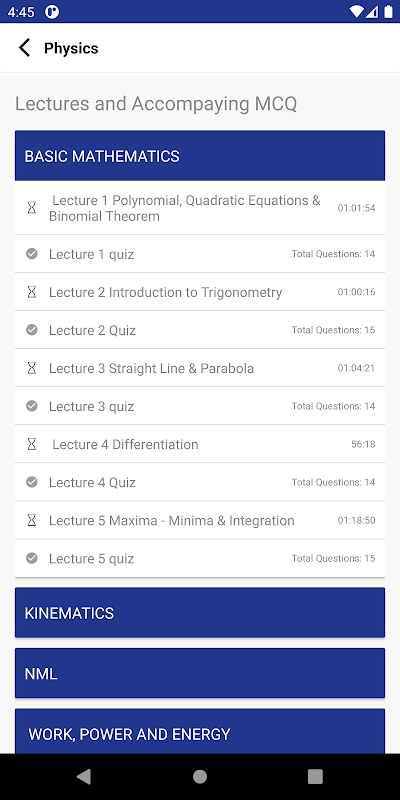Open Lecture 3 Straight Line & Parabola
The image size is (400, 800).
point(200,368)
